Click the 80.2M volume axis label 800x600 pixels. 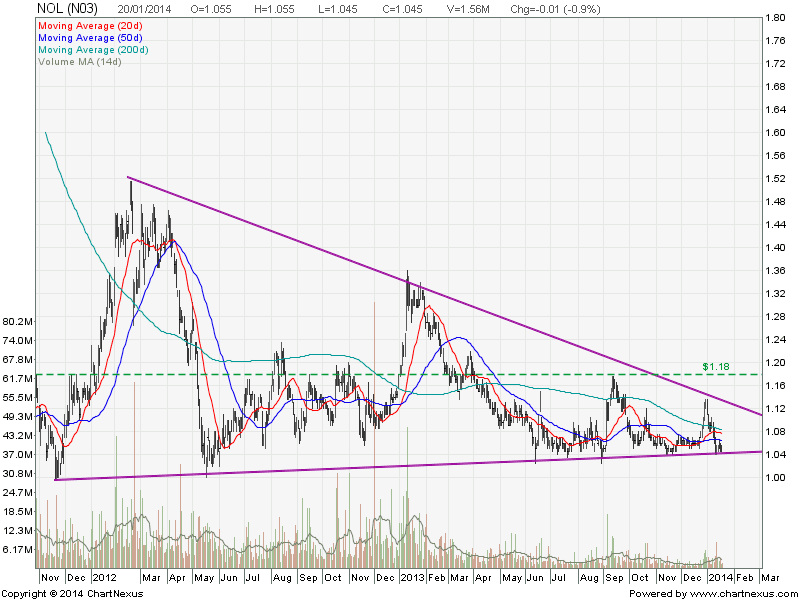[x=18, y=321]
